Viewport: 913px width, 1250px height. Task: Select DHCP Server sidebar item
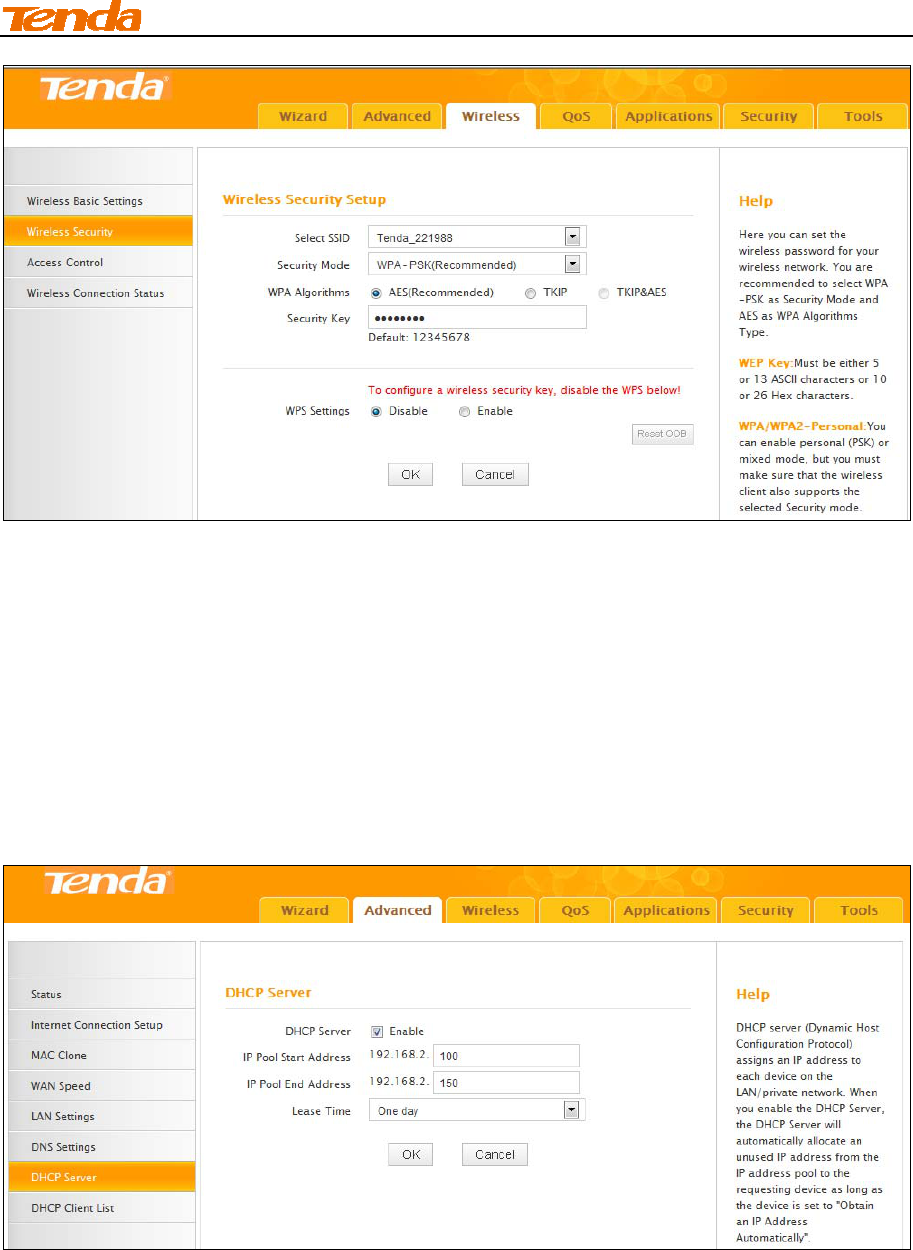click(101, 1177)
